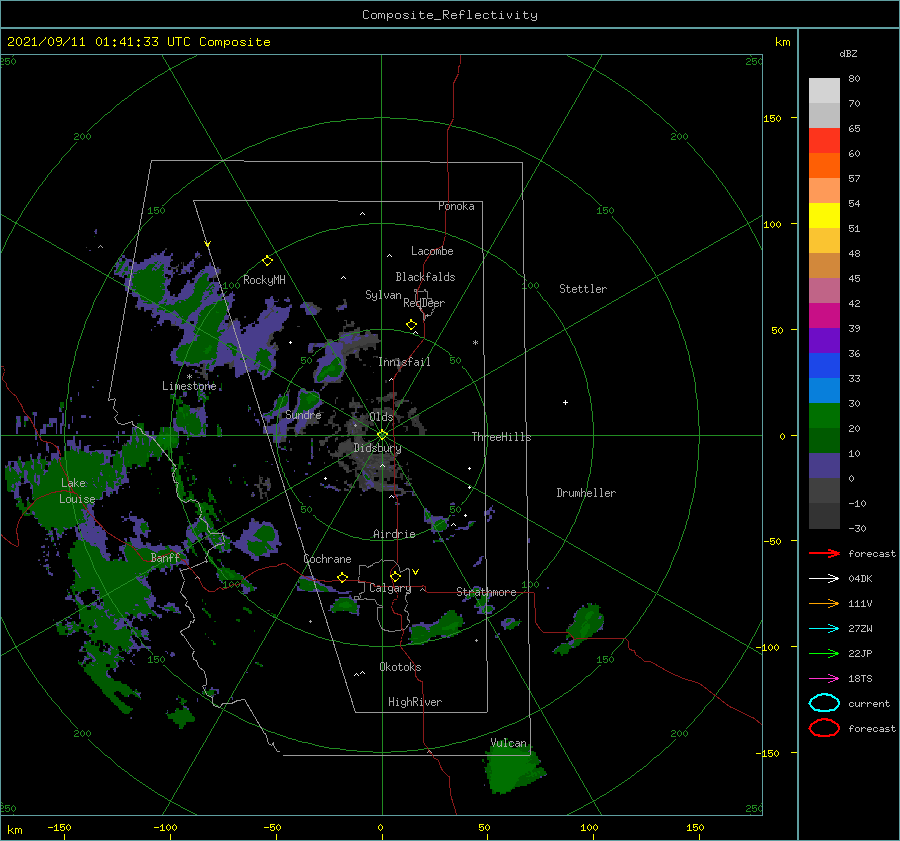Screen dimensions: 900x841
Task: Click the Sylvan town label
Action: click(383, 295)
